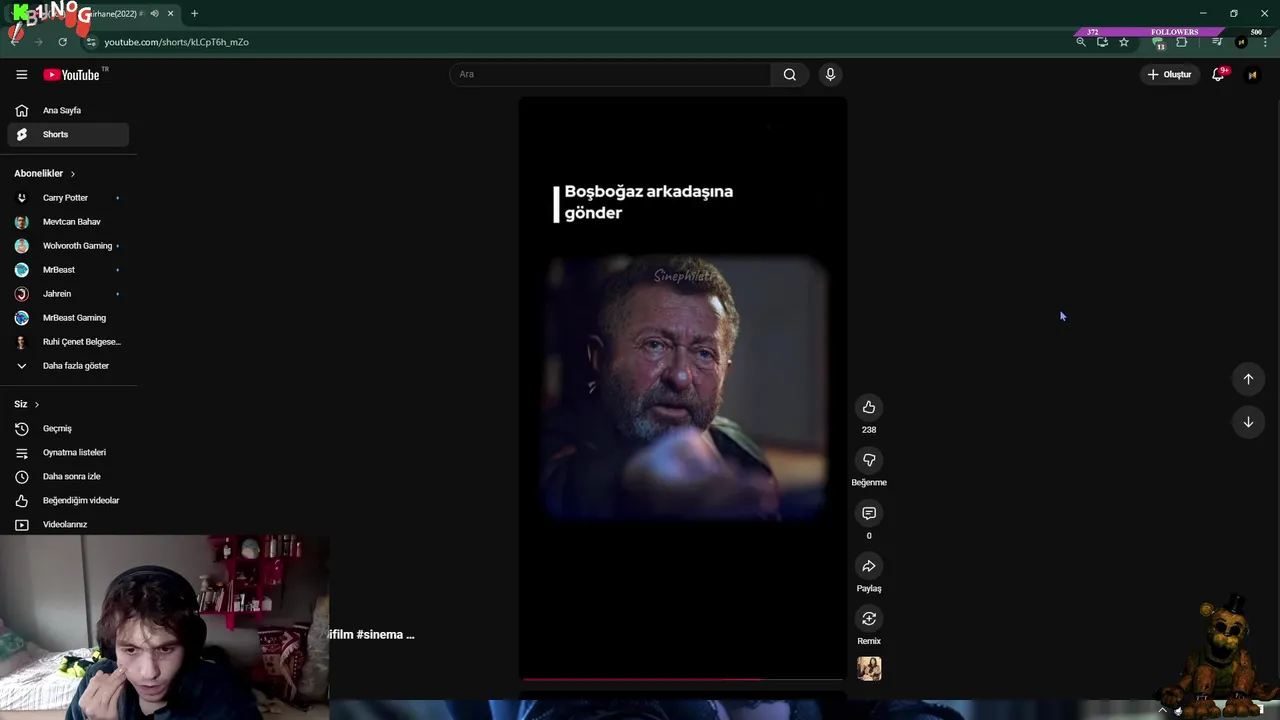Viewport: 1280px width, 720px height.
Task: Open the Chrome three-dot menu
Action: point(1265,42)
